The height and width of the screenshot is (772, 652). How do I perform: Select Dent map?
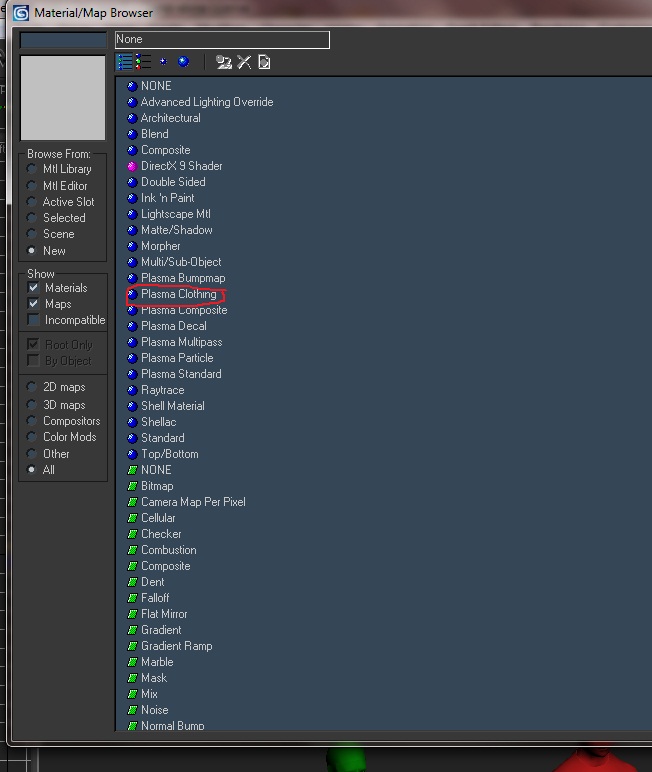point(153,582)
